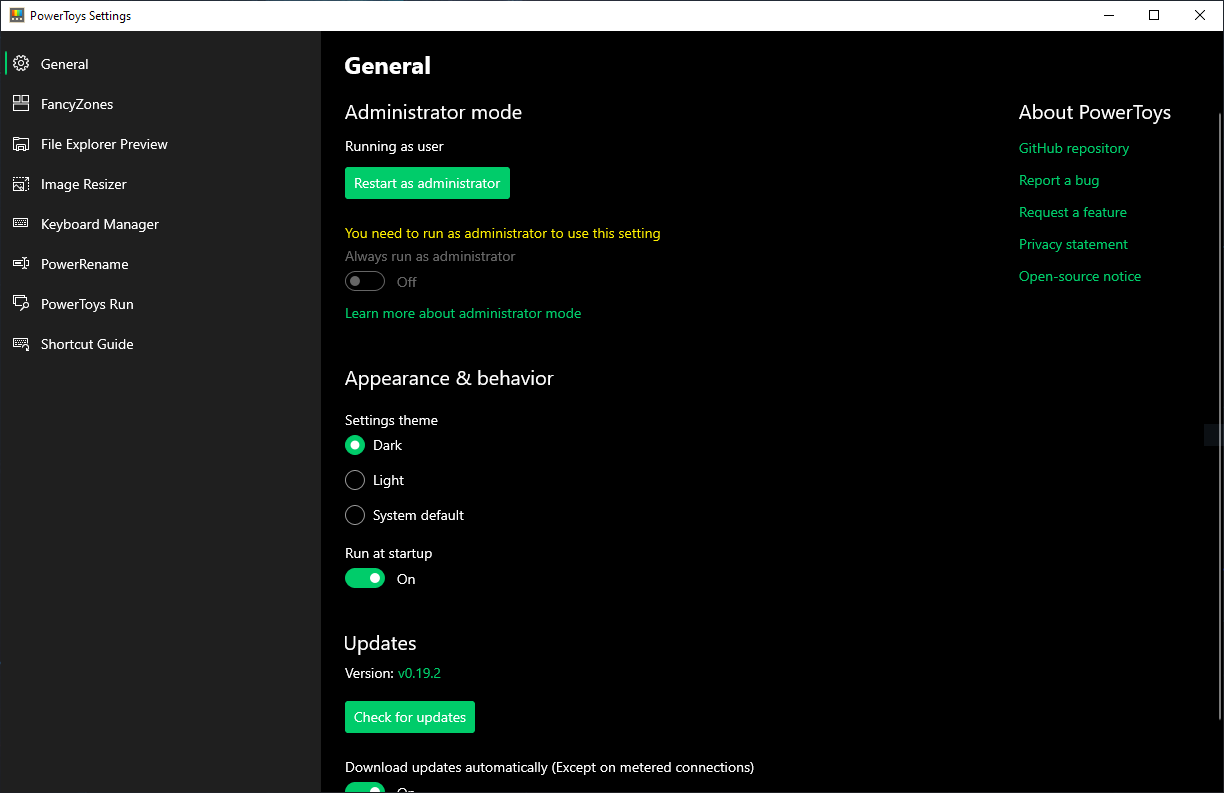The image size is (1224, 793).
Task: Click the Check for updates button
Action: point(410,717)
